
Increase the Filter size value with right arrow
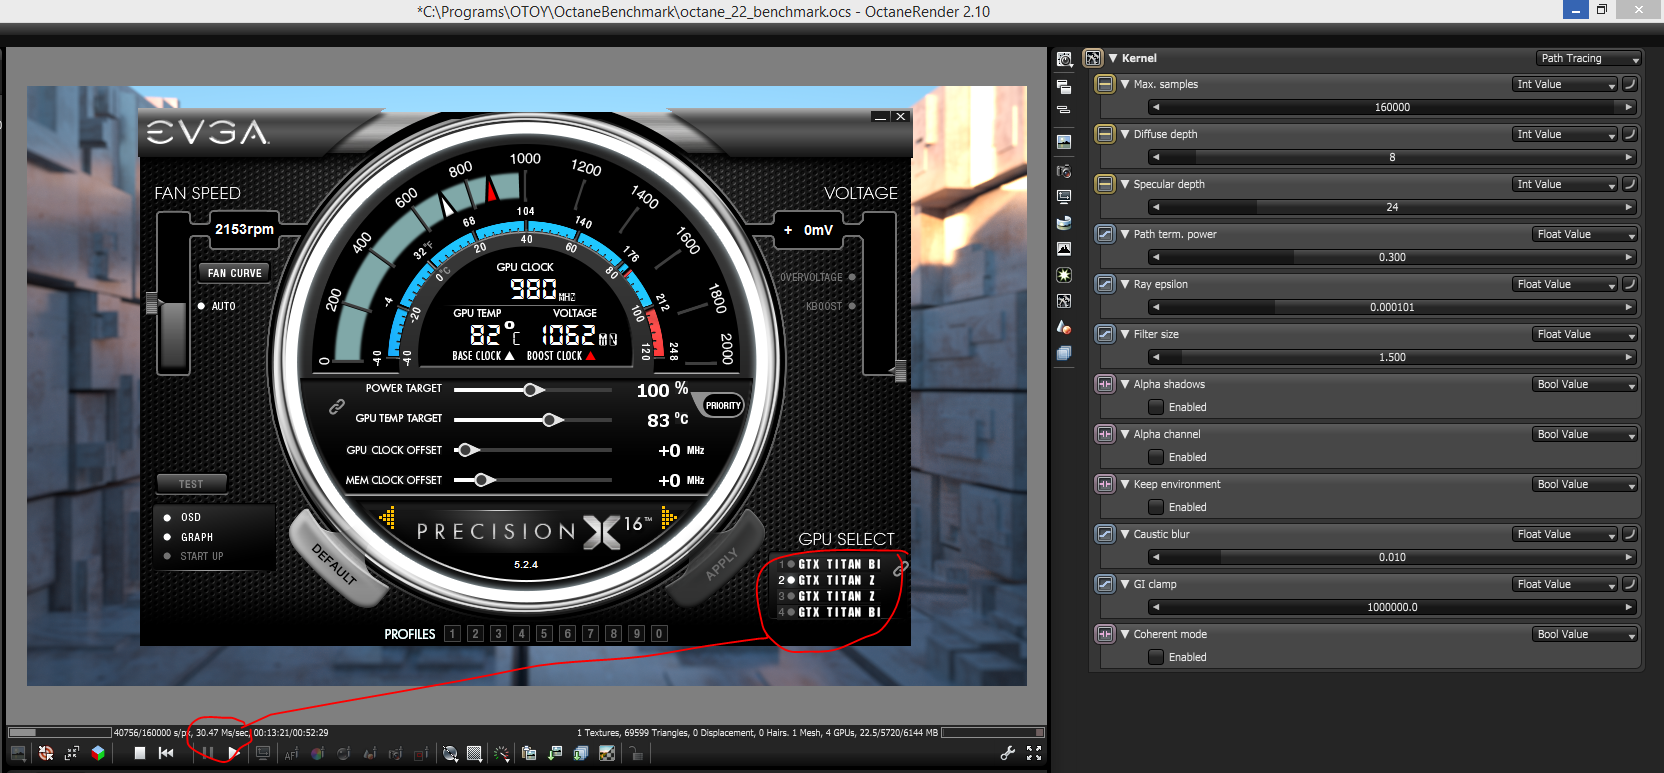[1628, 357]
